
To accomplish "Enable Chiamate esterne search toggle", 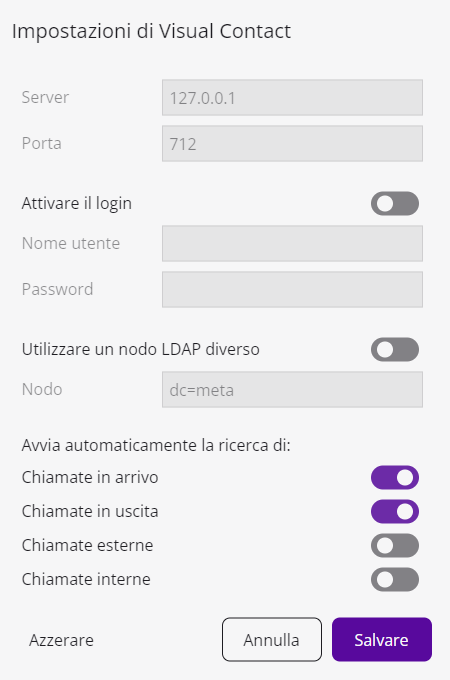I will tap(395, 545).
